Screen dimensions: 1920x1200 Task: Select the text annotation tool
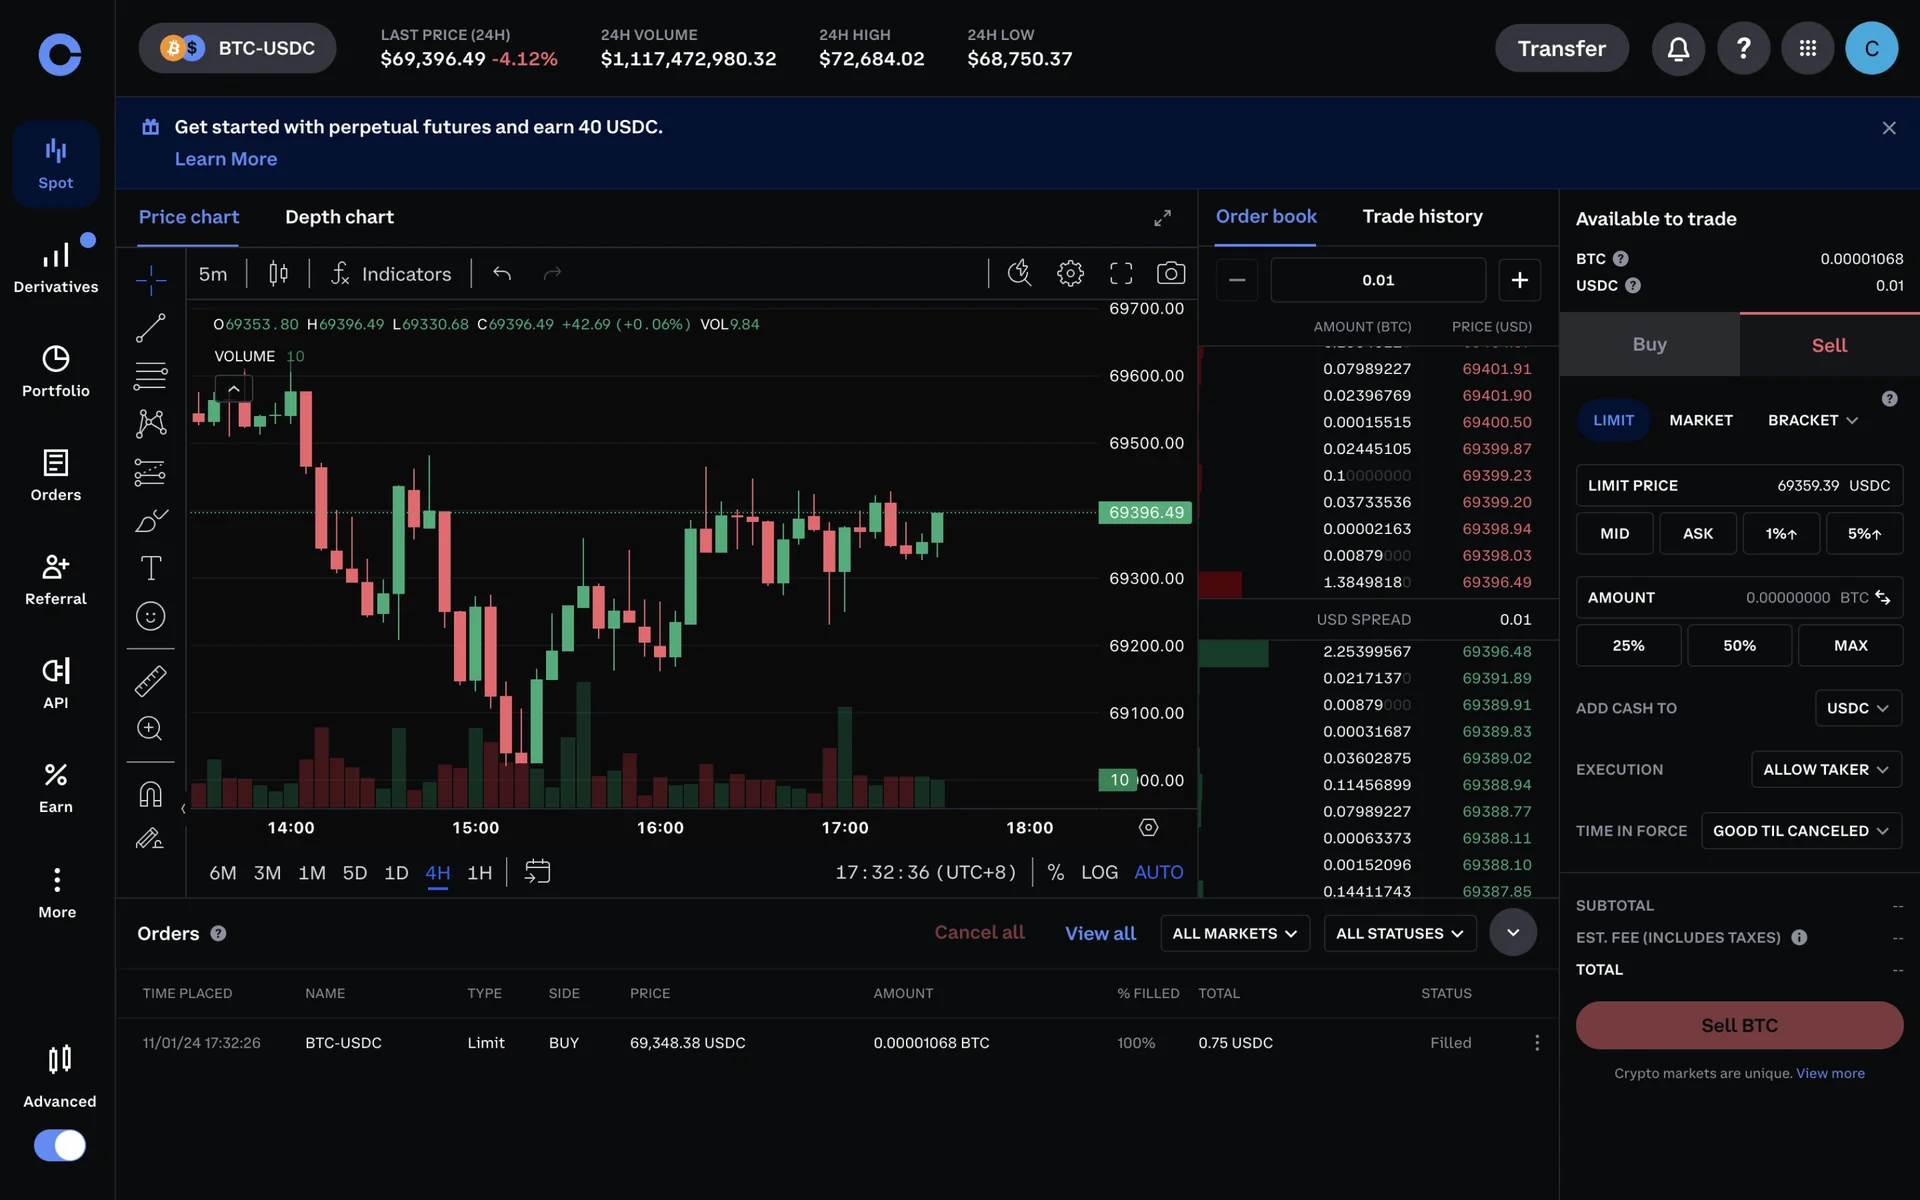[x=150, y=568]
